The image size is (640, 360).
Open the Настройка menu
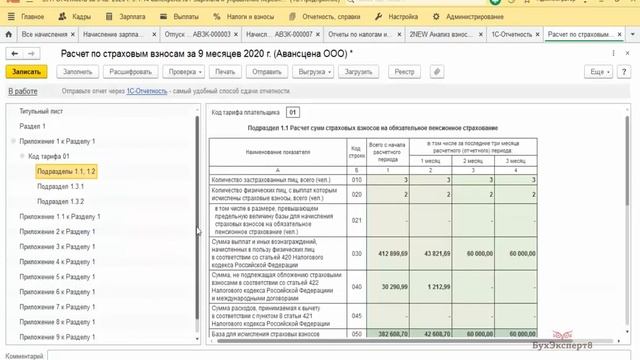pyautogui.click(x=396, y=17)
